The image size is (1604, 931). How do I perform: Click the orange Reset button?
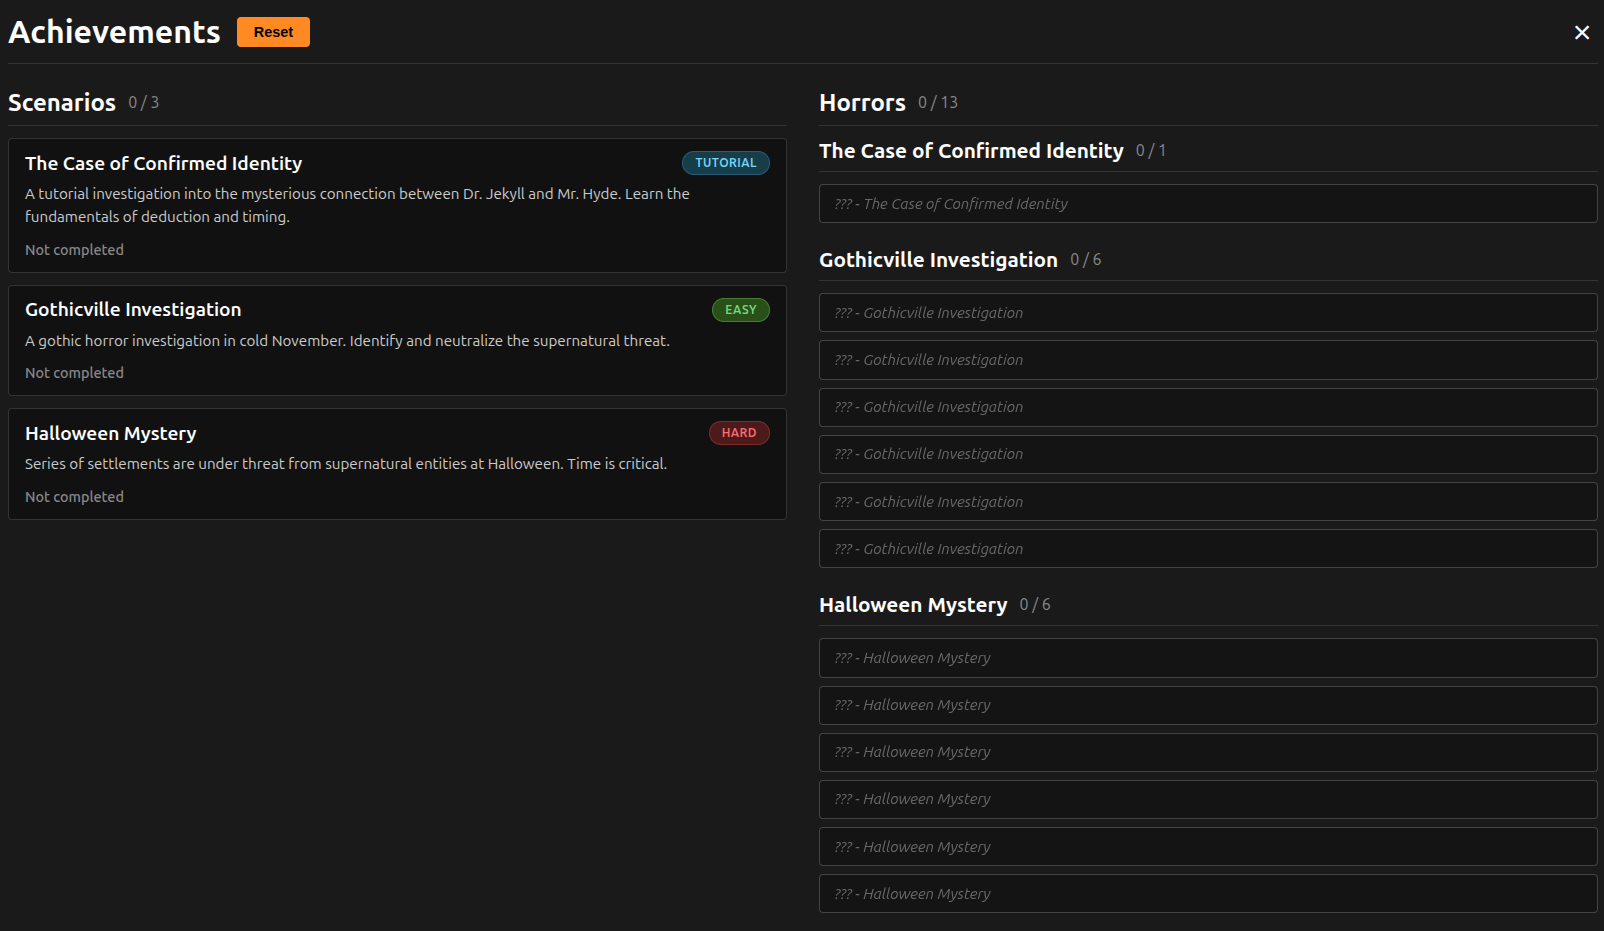tap(273, 32)
